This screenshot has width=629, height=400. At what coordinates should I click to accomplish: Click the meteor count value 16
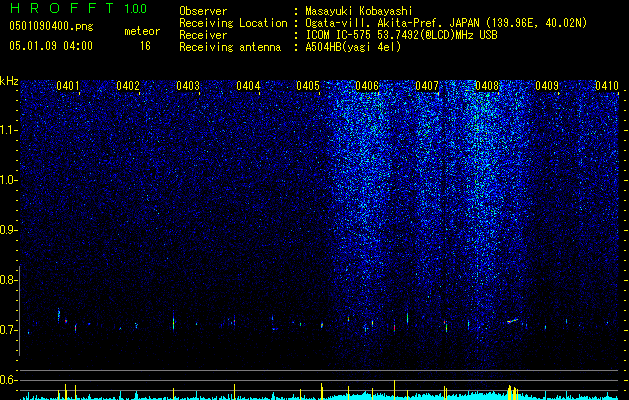(x=145, y=46)
